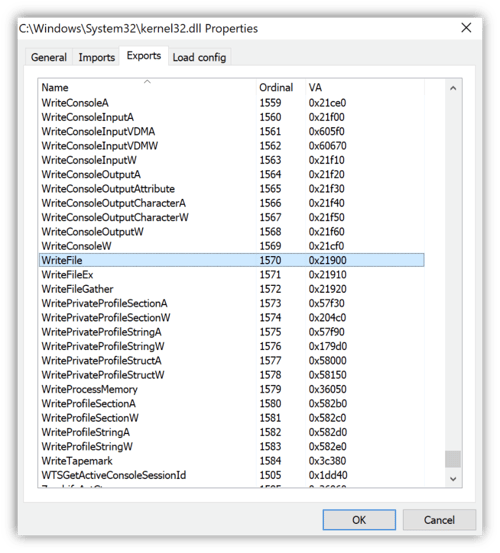Select the Exports tab
The width and height of the screenshot is (500, 553).
point(144,56)
